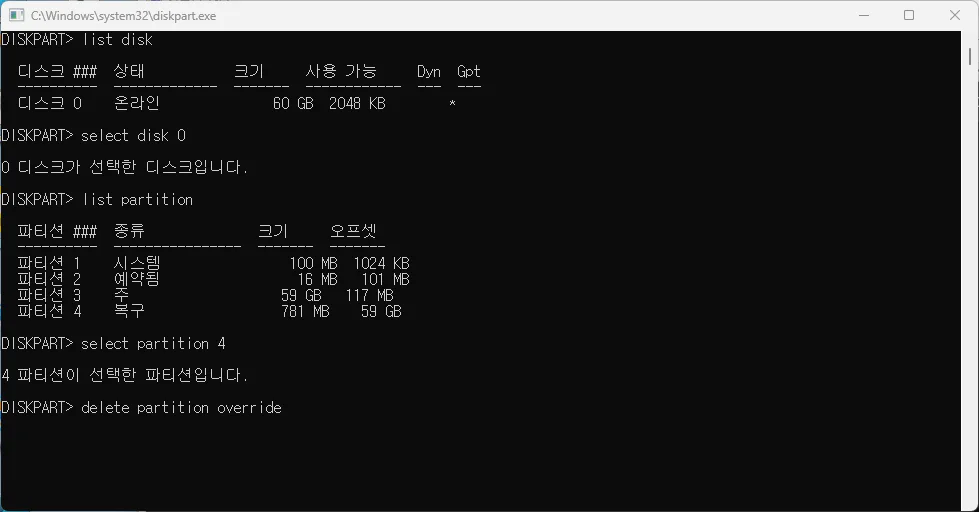The image size is (979, 512).
Task: Click the '100 MB' partition size
Action: point(313,263)
